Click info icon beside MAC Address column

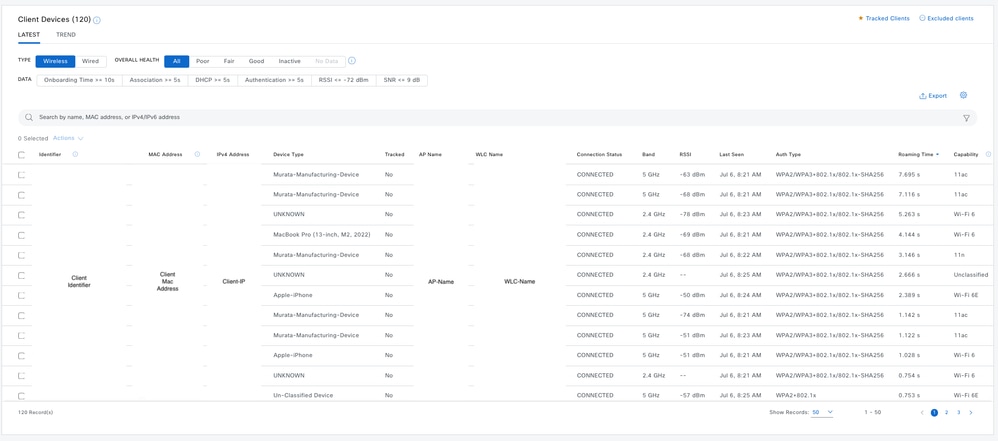197,154
